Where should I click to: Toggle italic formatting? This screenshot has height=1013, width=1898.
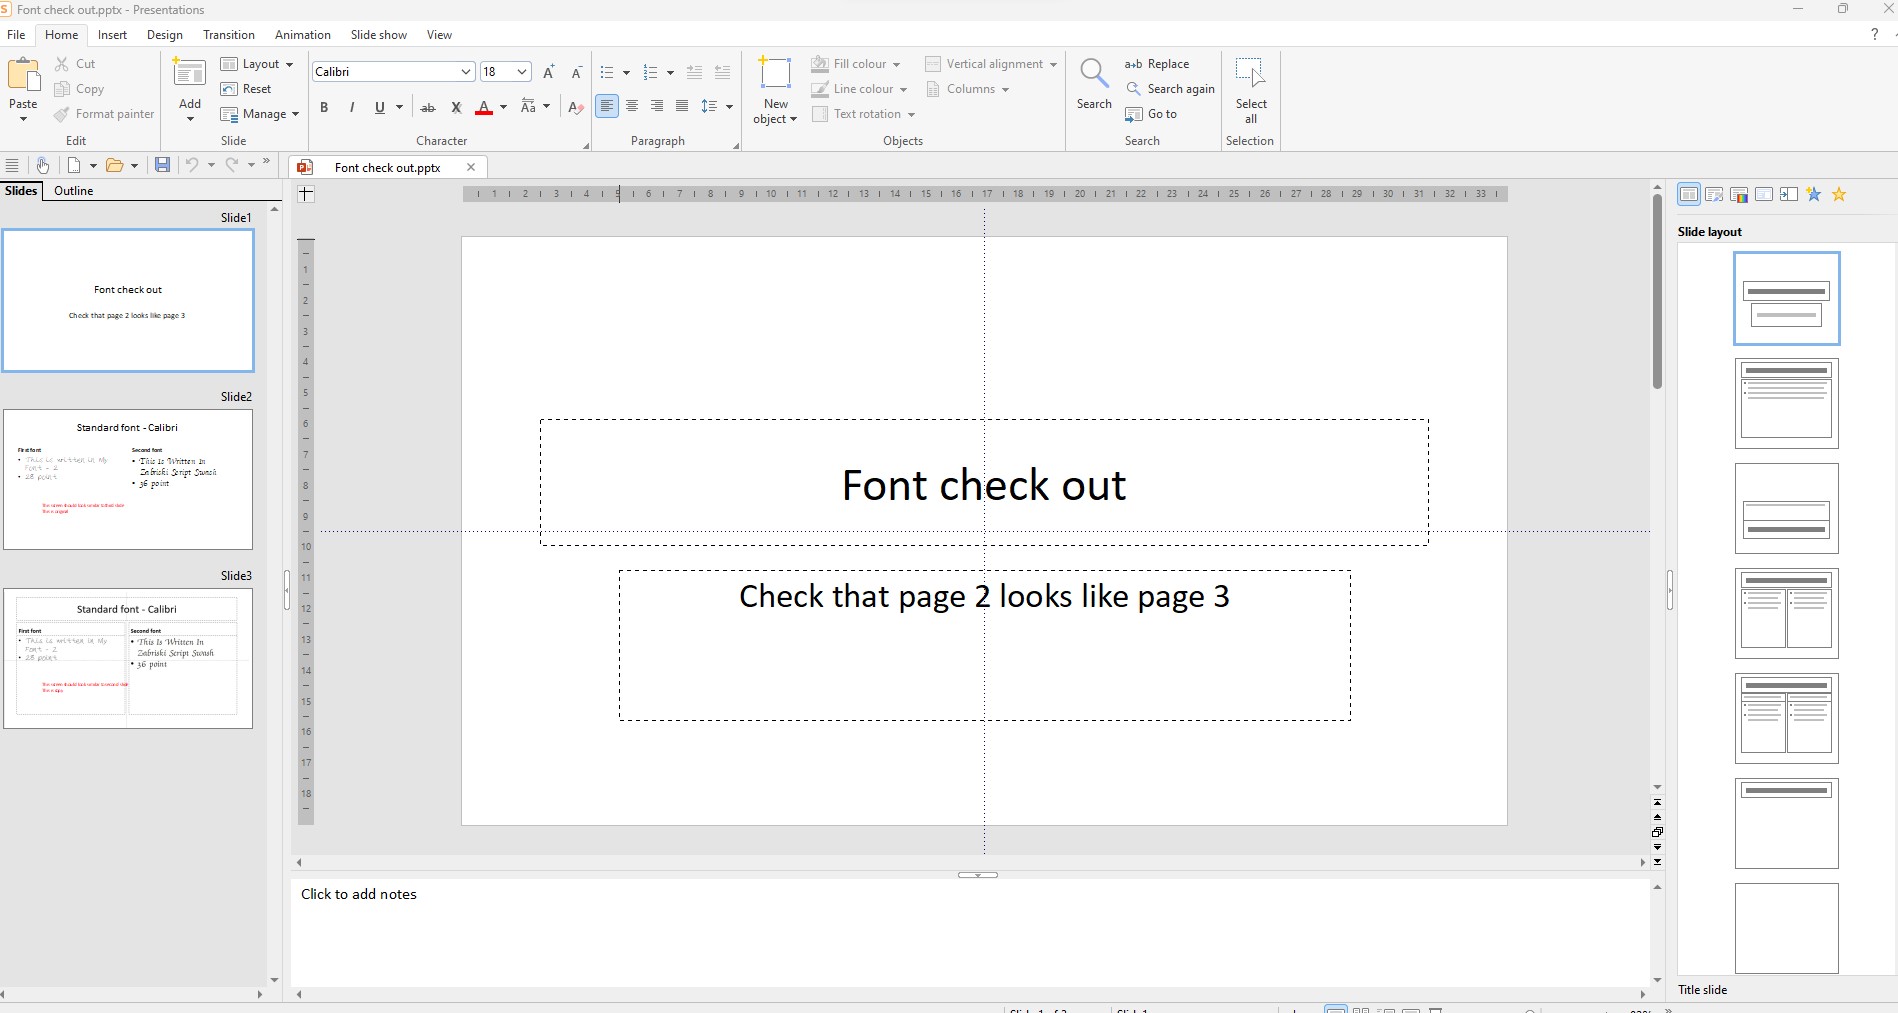coord(351,107)
